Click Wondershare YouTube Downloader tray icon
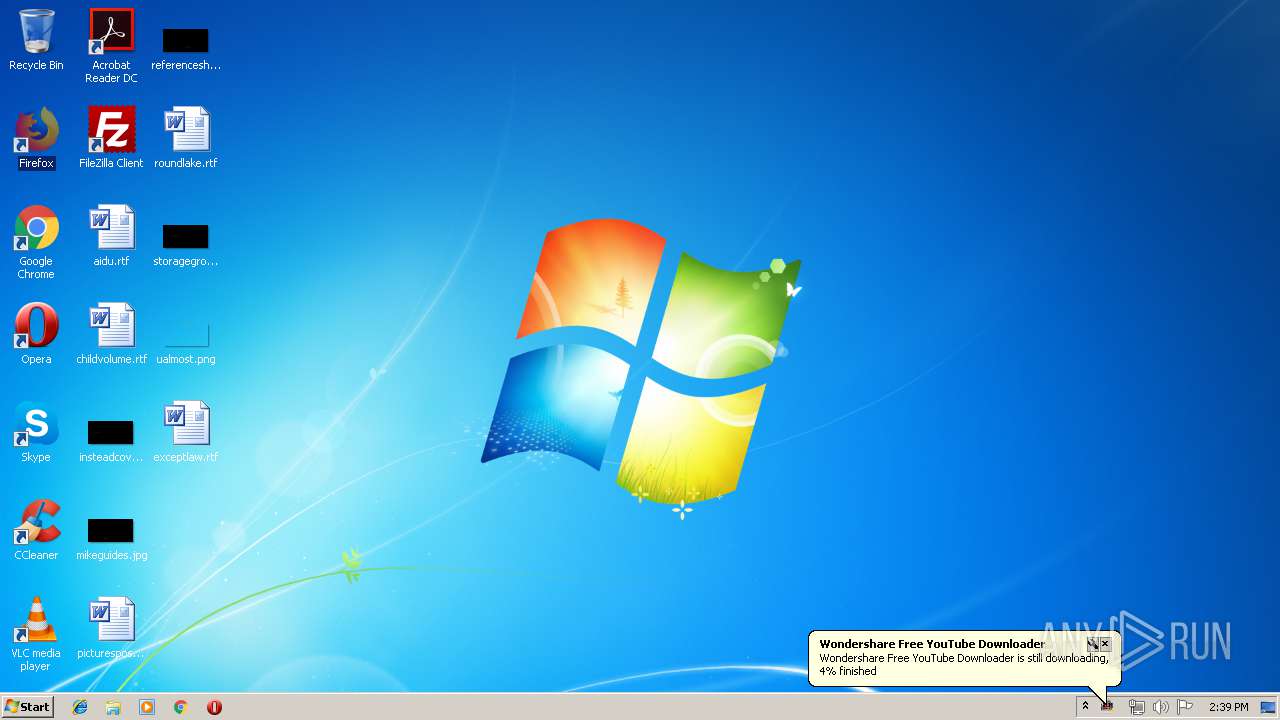1280x720 pixels. pyautogui.click(x=1108, y=707)
